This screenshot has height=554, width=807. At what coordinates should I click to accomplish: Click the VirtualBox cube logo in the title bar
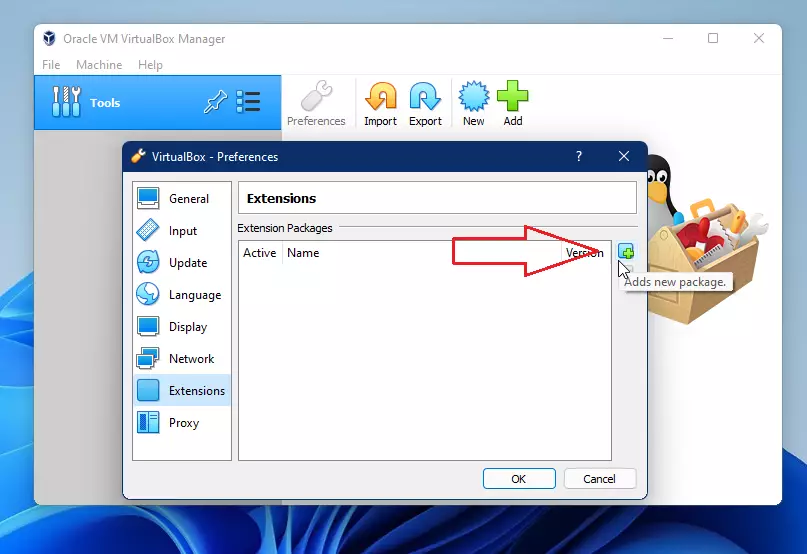click(49, 38)
